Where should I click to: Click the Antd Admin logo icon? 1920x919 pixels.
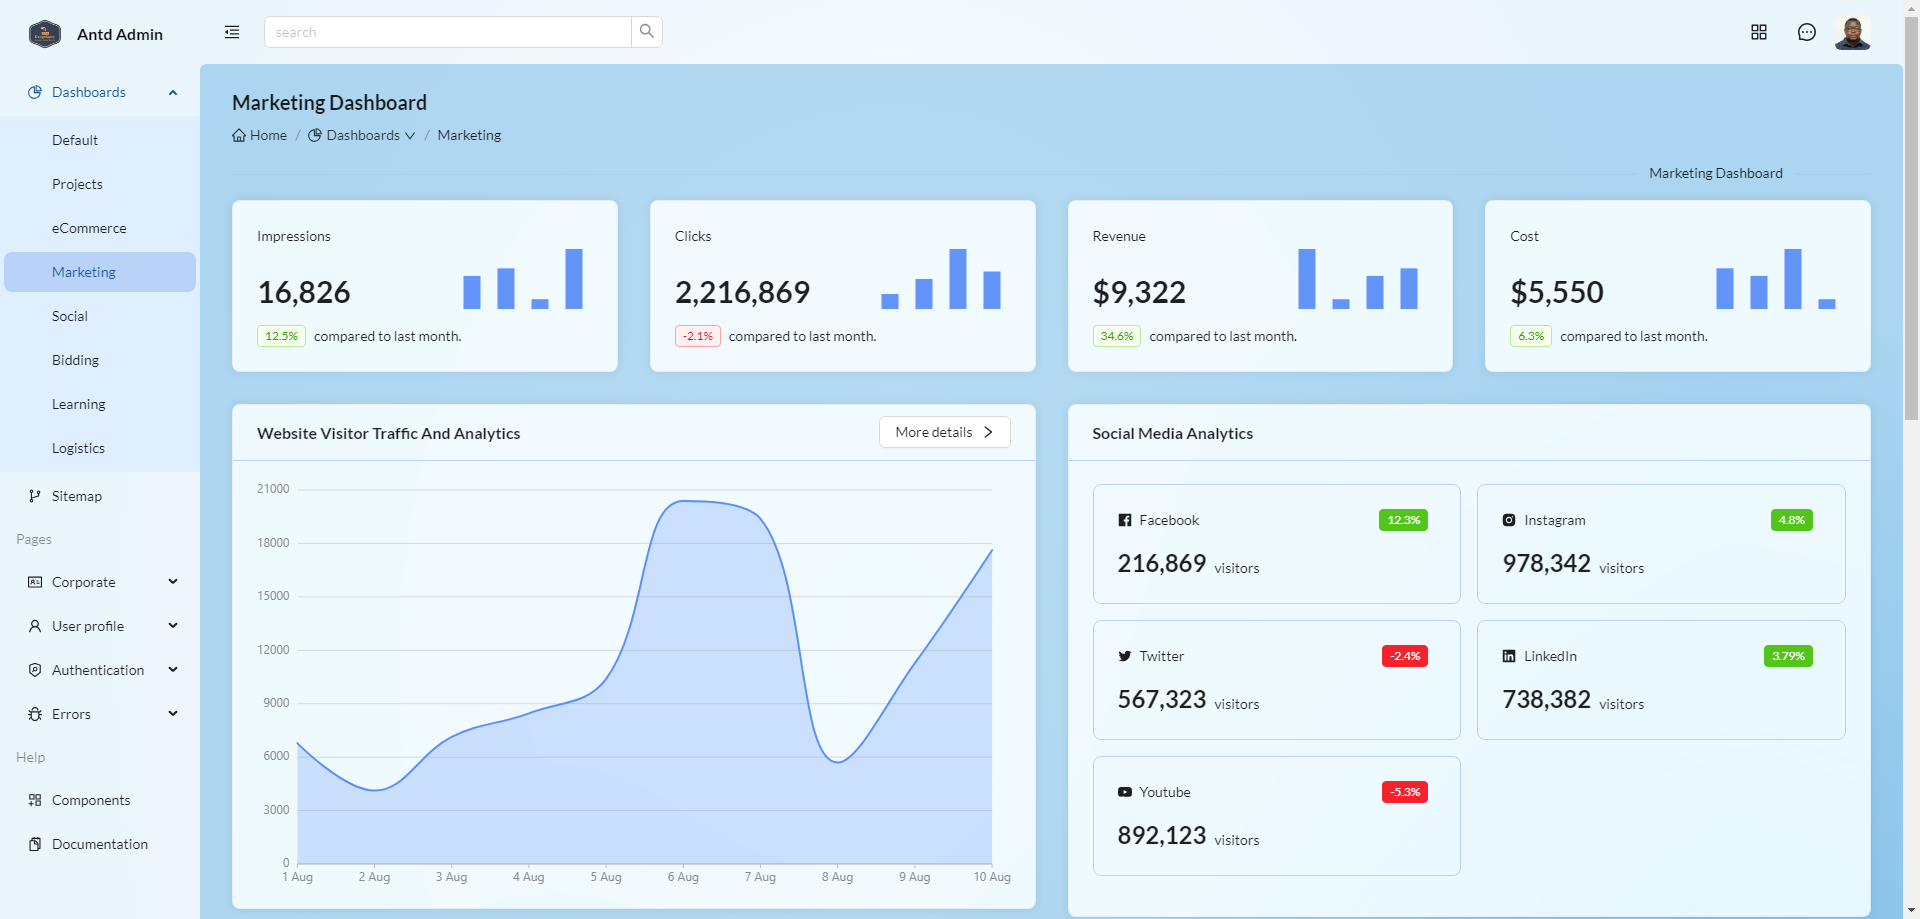pyautogui.click(x=45, y=34)
